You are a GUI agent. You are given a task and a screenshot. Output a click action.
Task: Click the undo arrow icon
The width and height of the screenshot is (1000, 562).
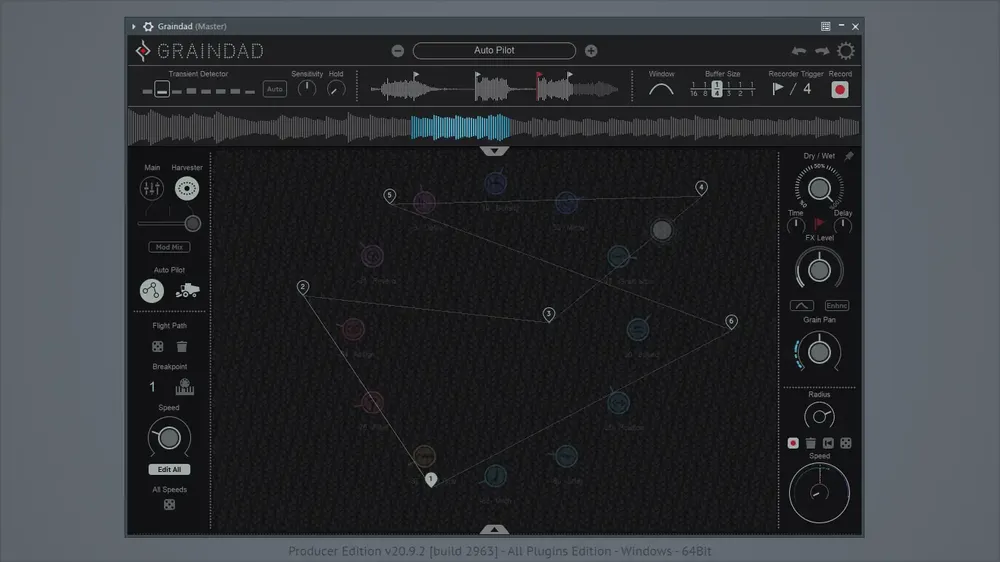tap(798, 51)
